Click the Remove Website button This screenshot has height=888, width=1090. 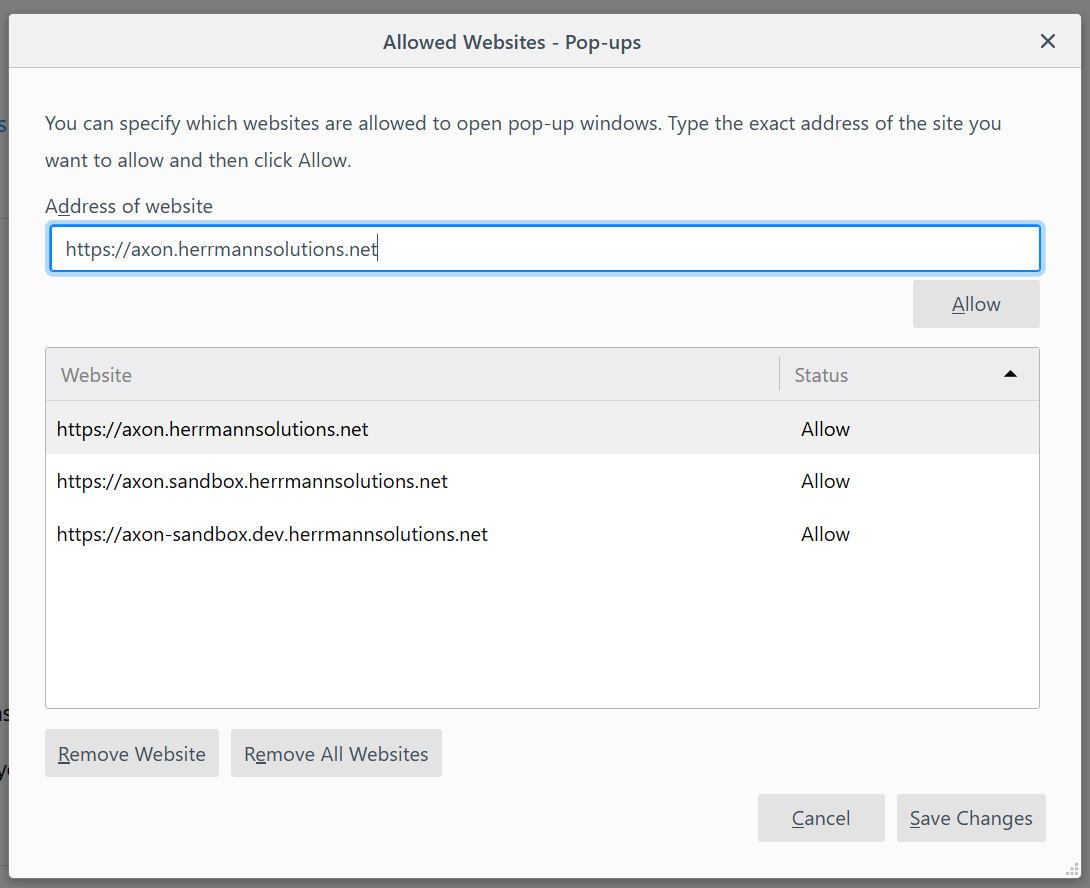pyautogui.click(x=131, y=753)
